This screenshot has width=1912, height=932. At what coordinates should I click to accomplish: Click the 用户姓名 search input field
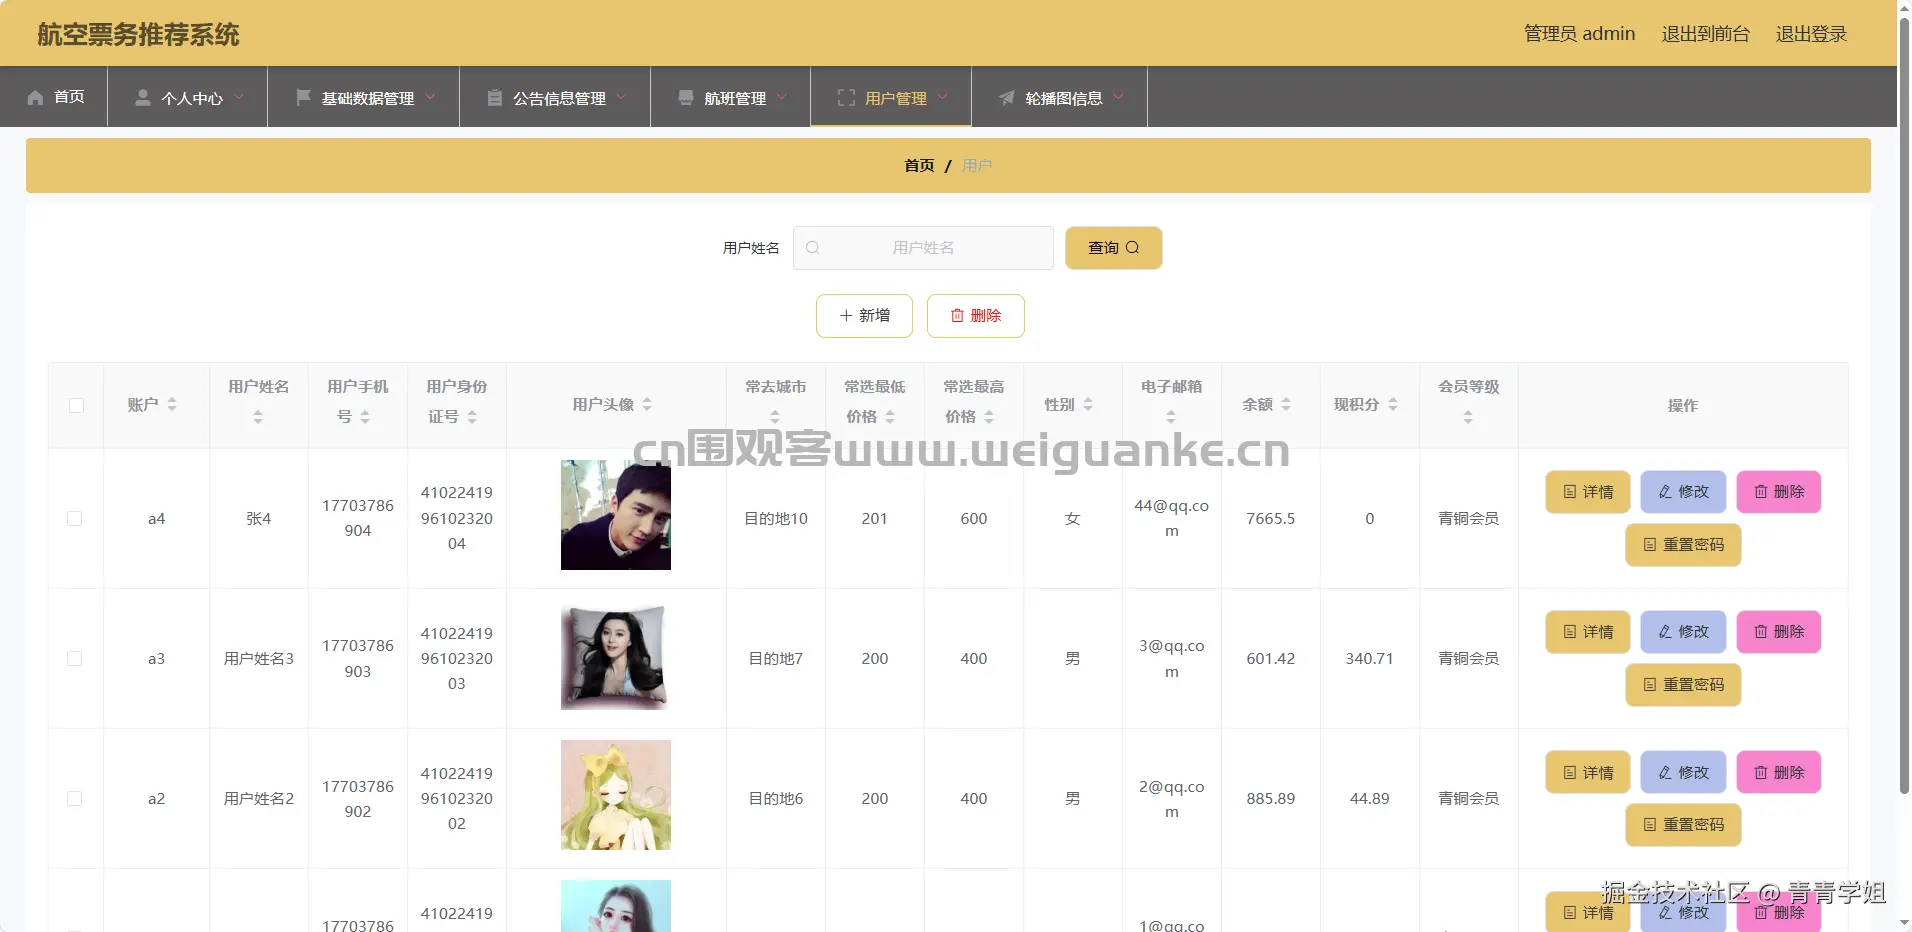point(923,248)
